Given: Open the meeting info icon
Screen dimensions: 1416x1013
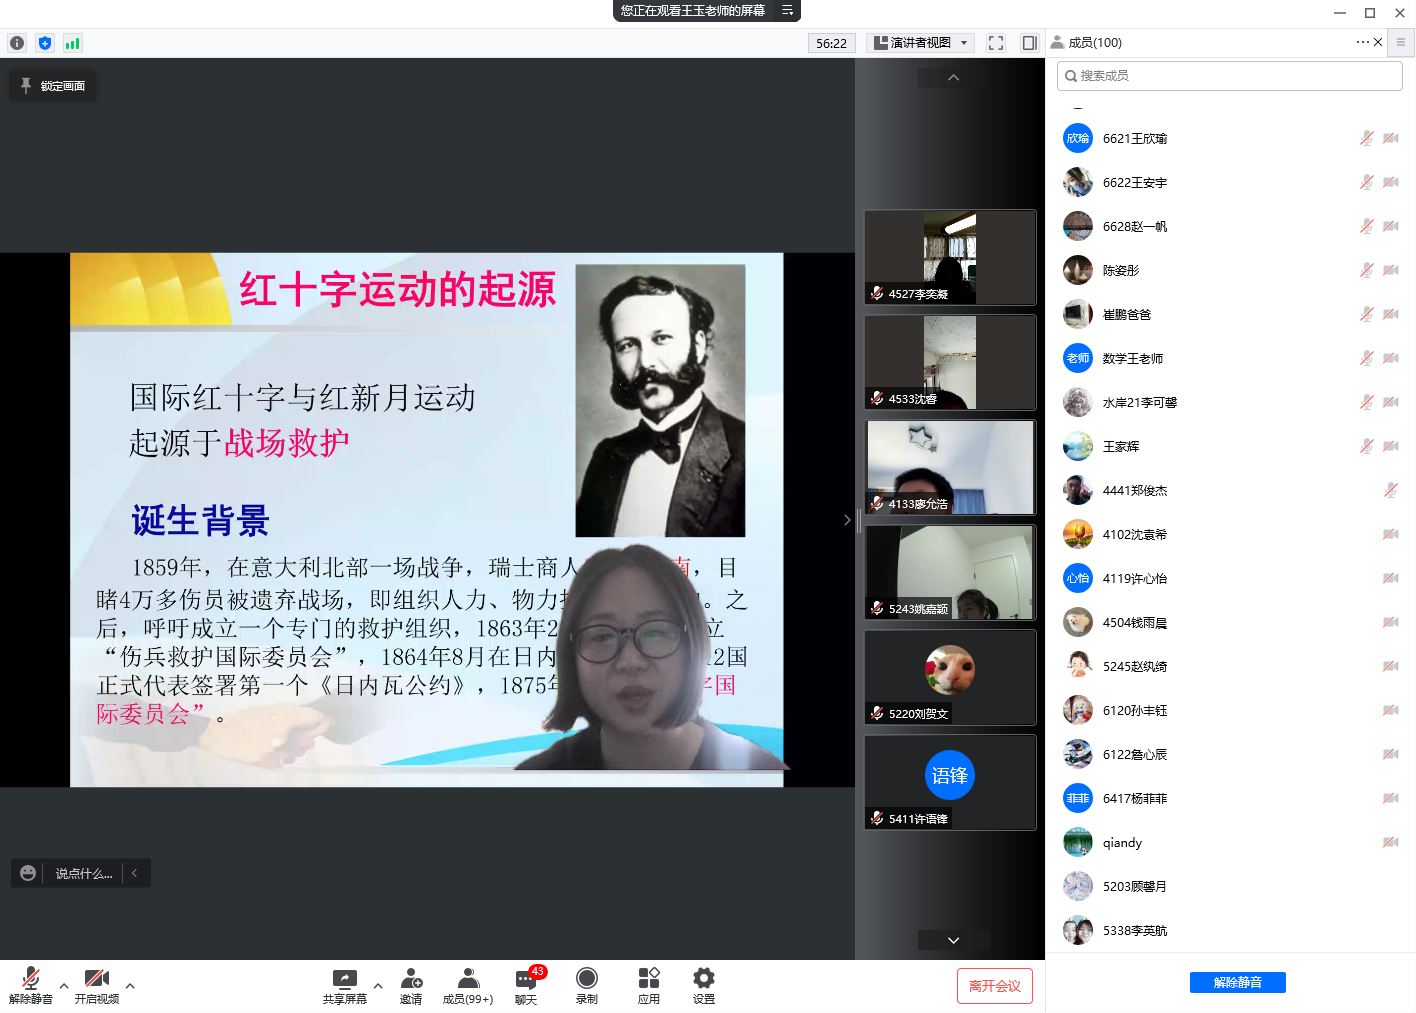Looking at the screenshot, I should coord(17,43).
